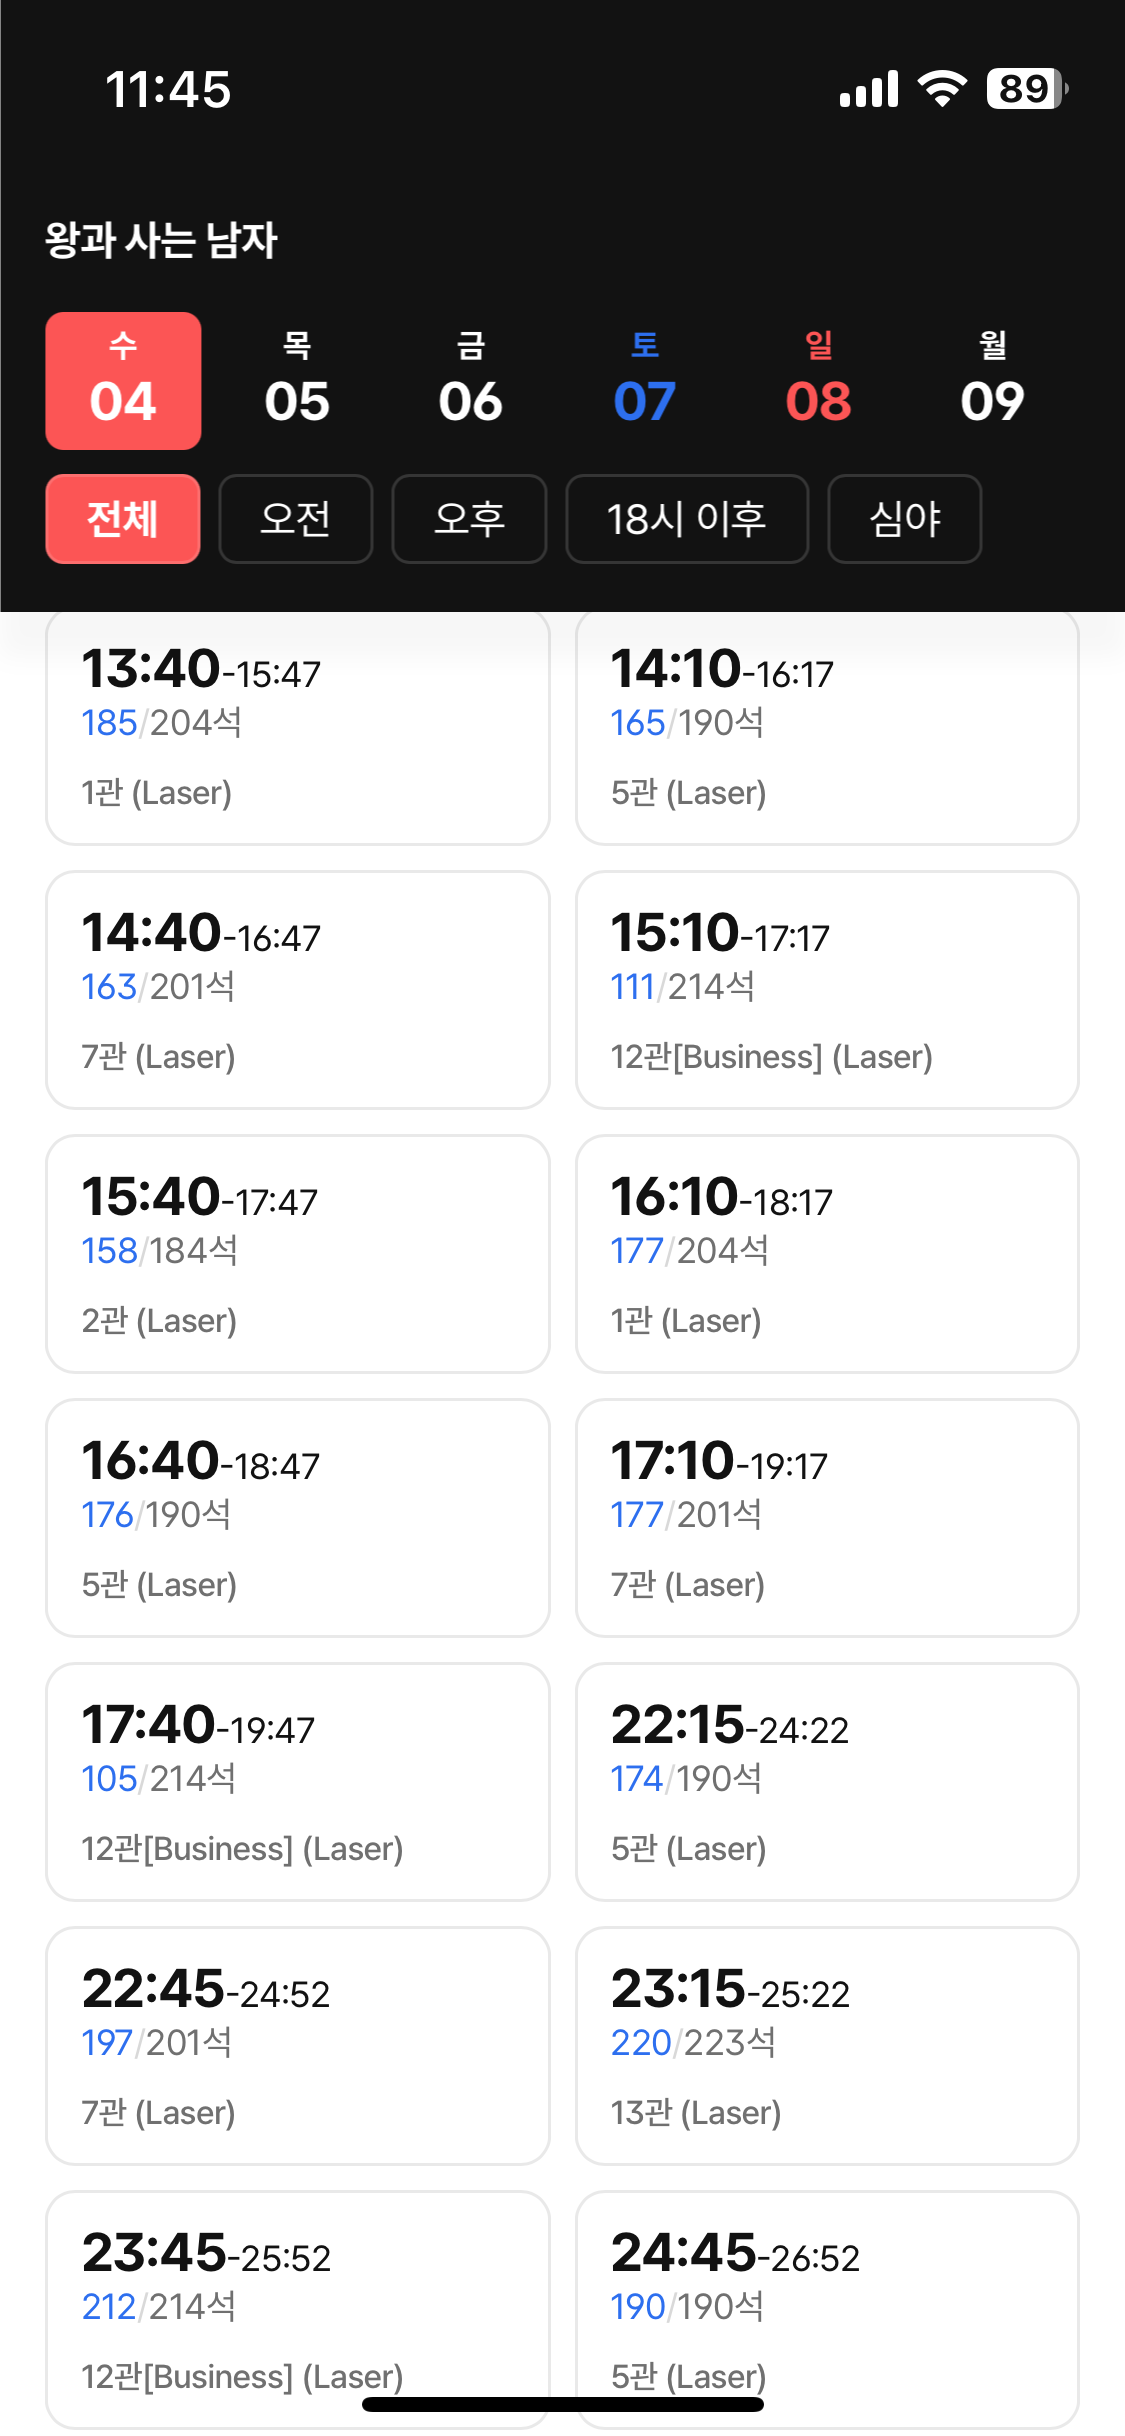Choose Saturday 07 date

[645, 381]
